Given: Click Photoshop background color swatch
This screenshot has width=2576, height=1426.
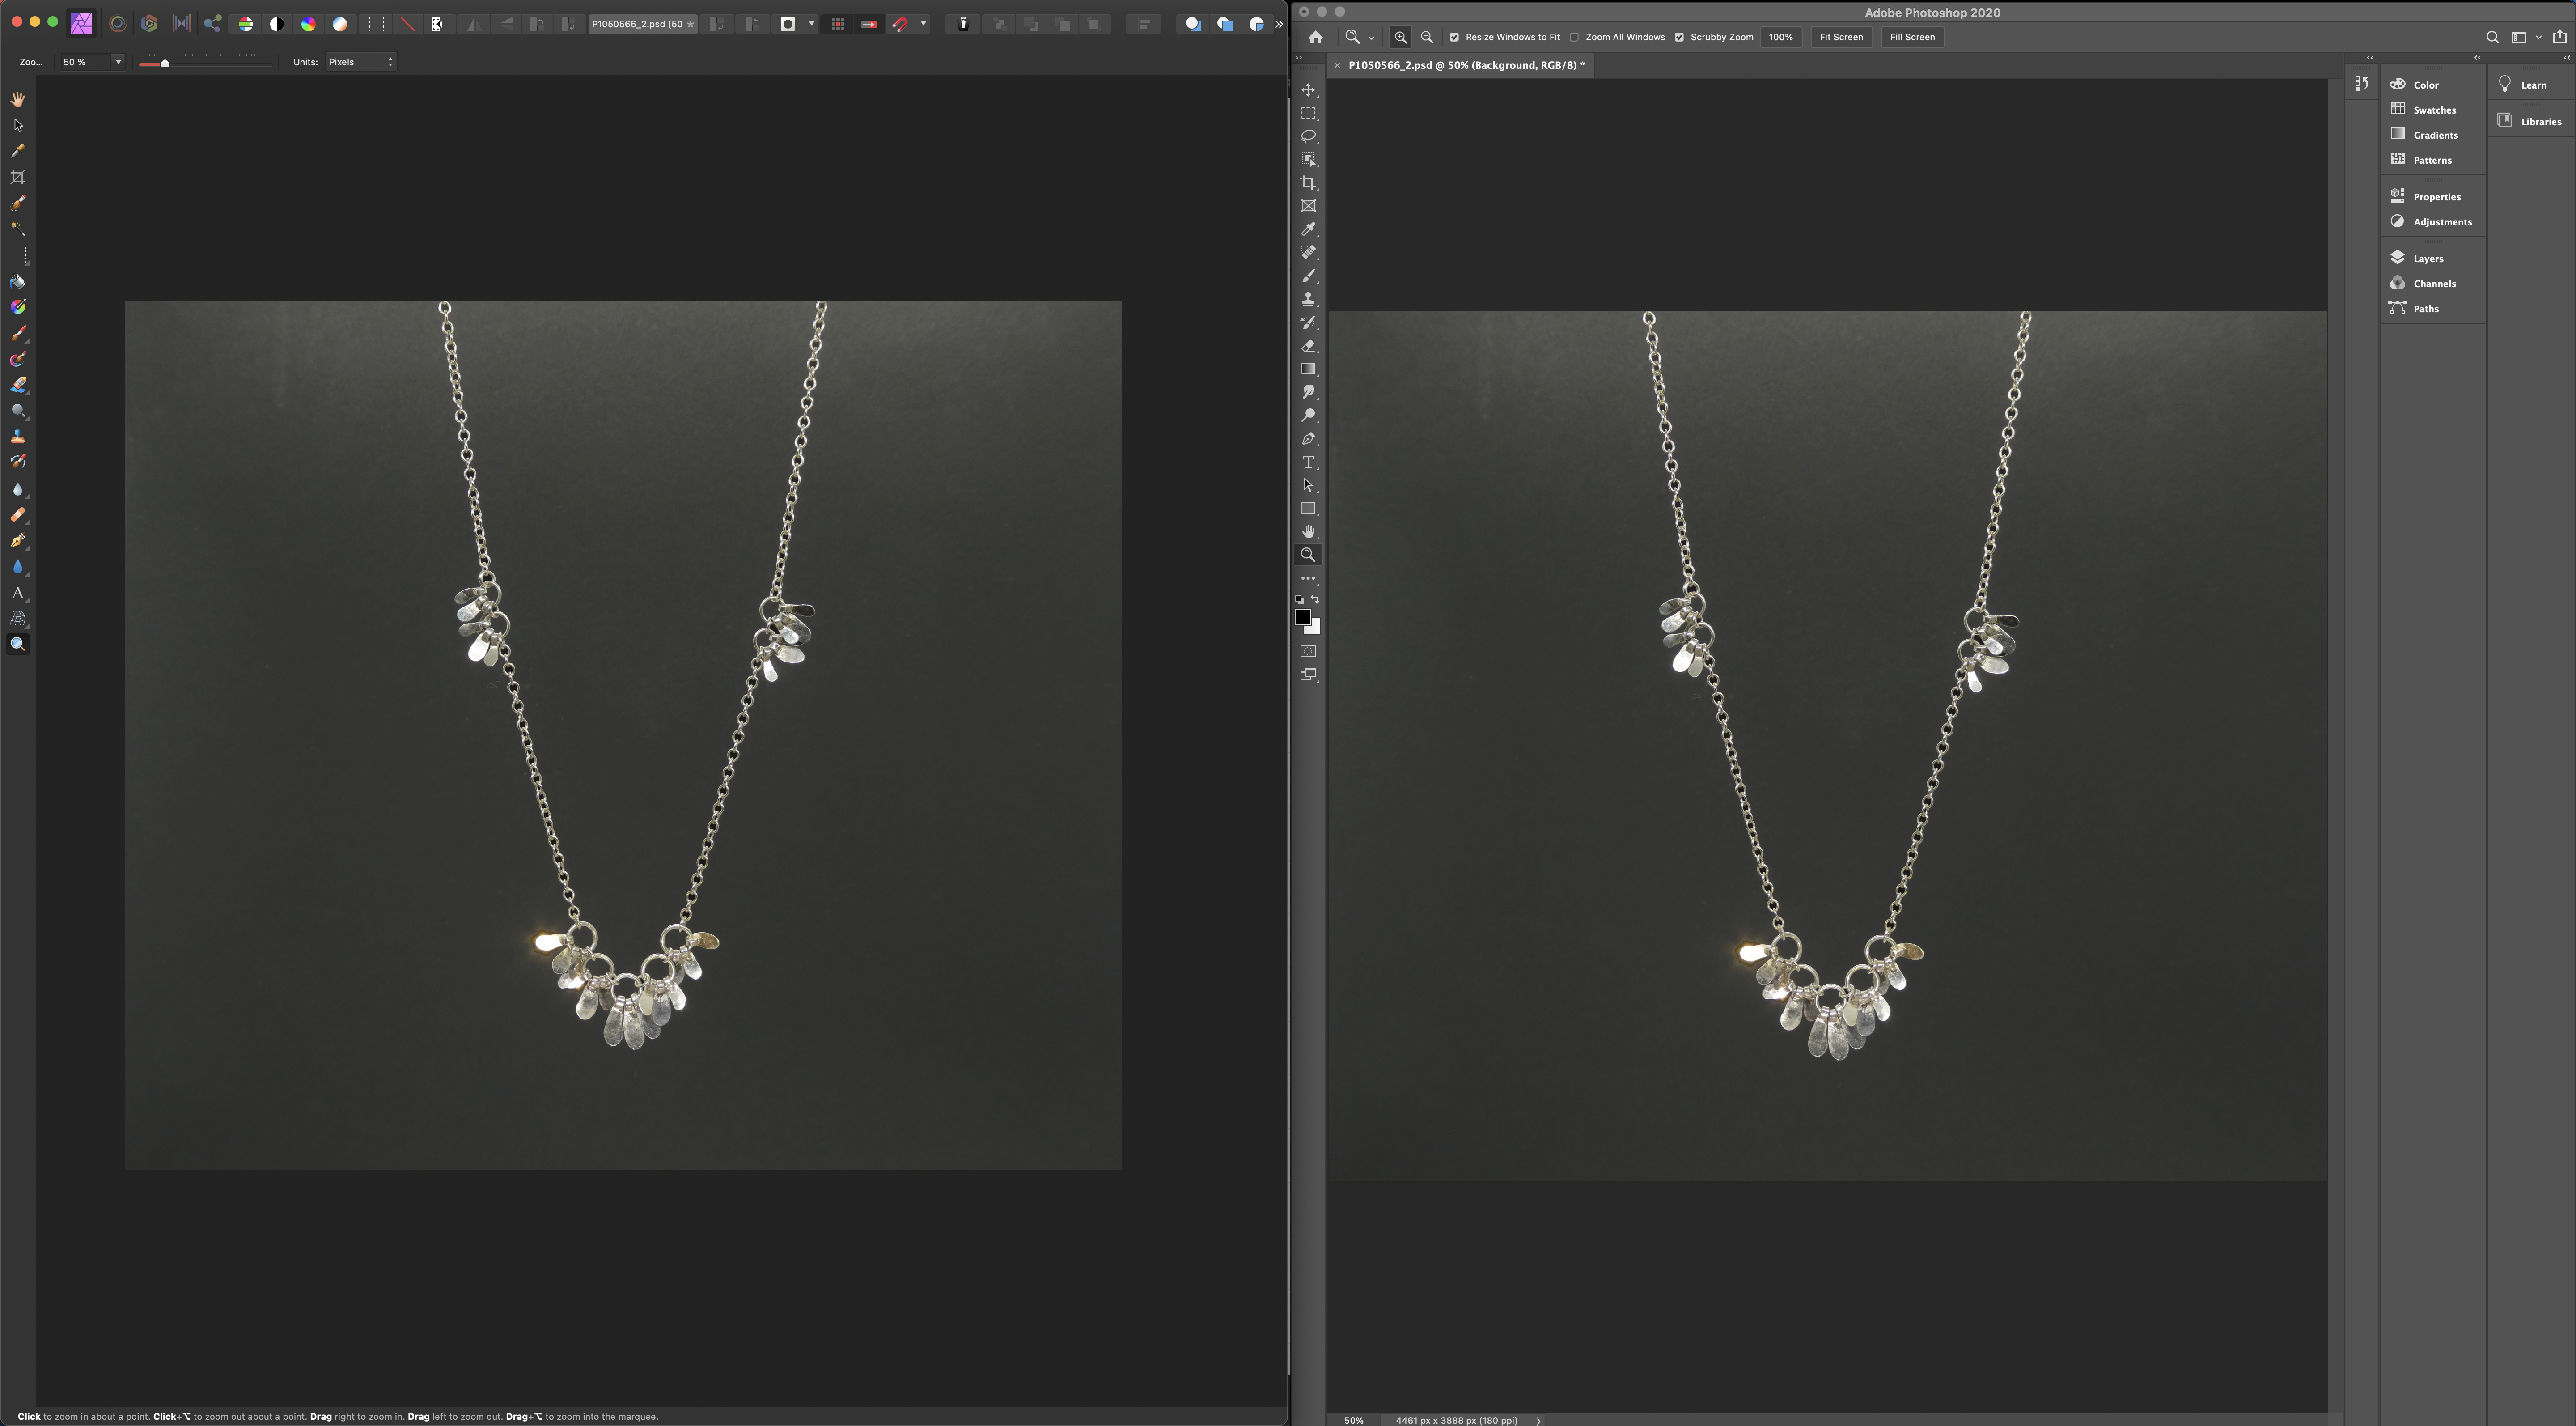Looking at the screenshot, I should click(1315, 628).
